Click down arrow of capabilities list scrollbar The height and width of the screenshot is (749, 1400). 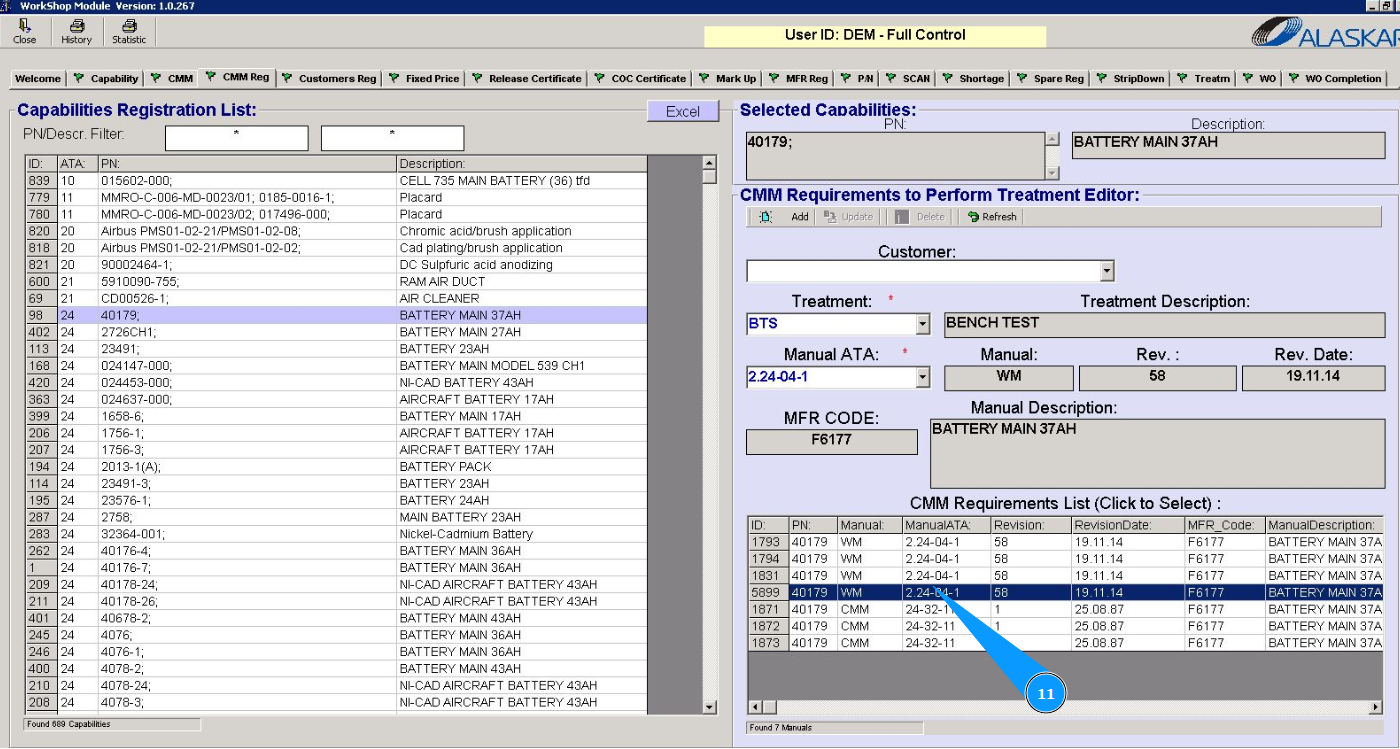[x=709, y=707]
